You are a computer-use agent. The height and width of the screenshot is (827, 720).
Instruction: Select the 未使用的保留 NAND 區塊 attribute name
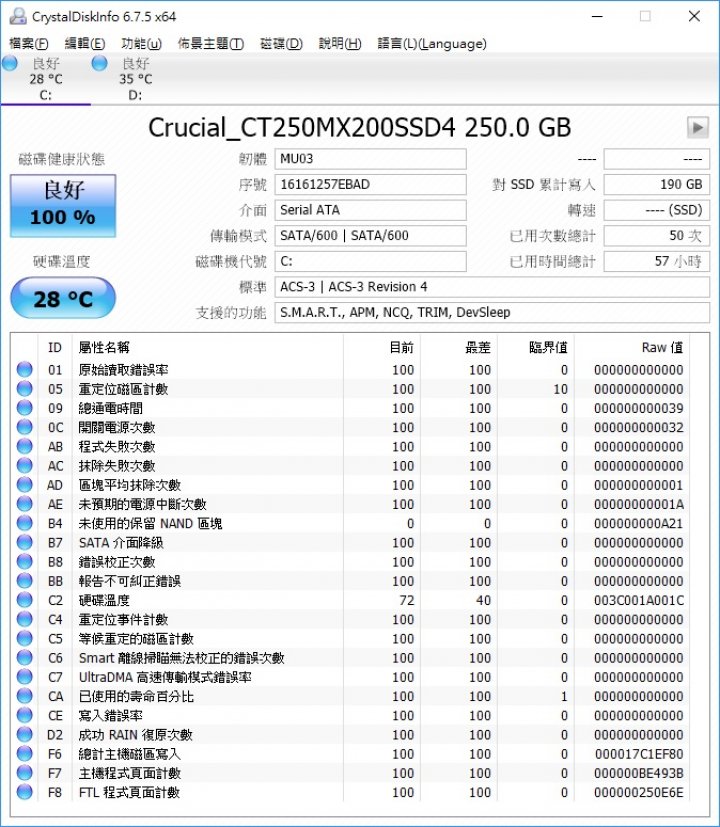[150, 523]
